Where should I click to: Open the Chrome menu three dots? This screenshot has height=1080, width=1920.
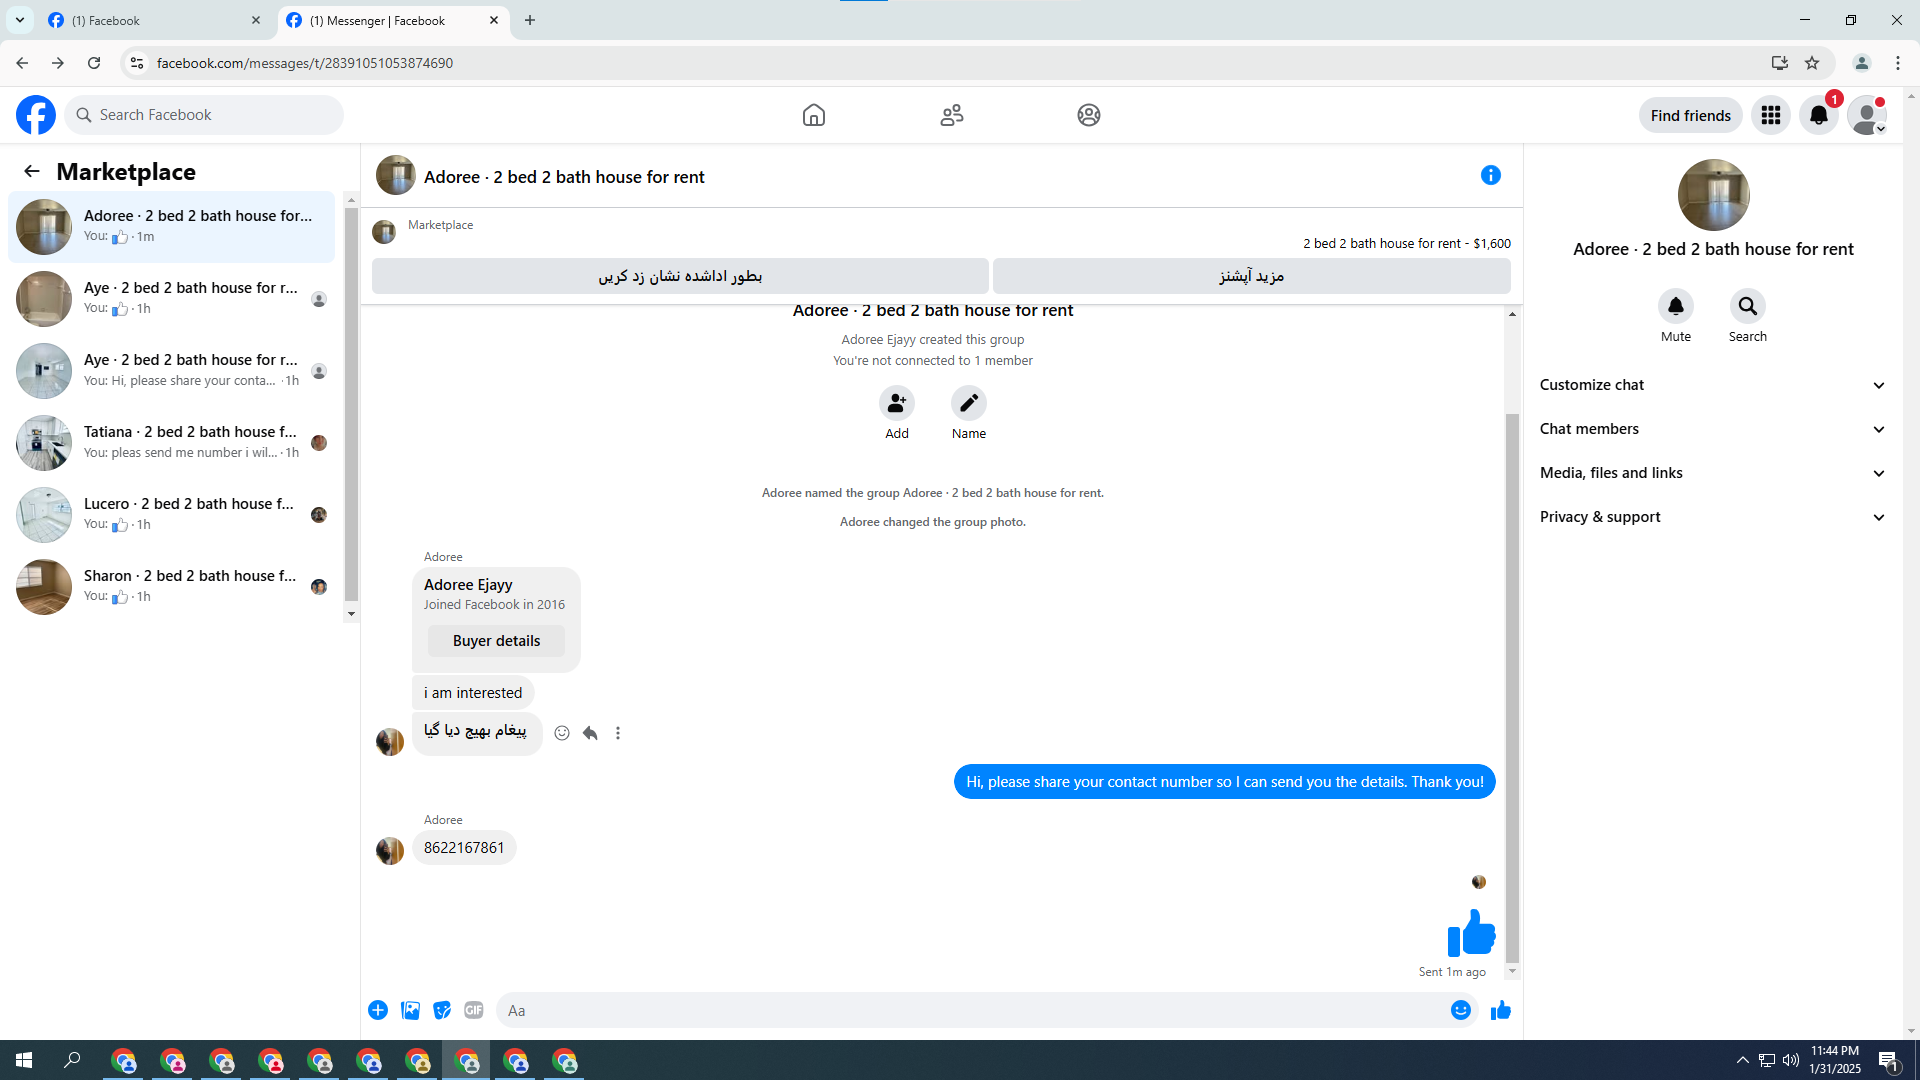point(1898,63)
